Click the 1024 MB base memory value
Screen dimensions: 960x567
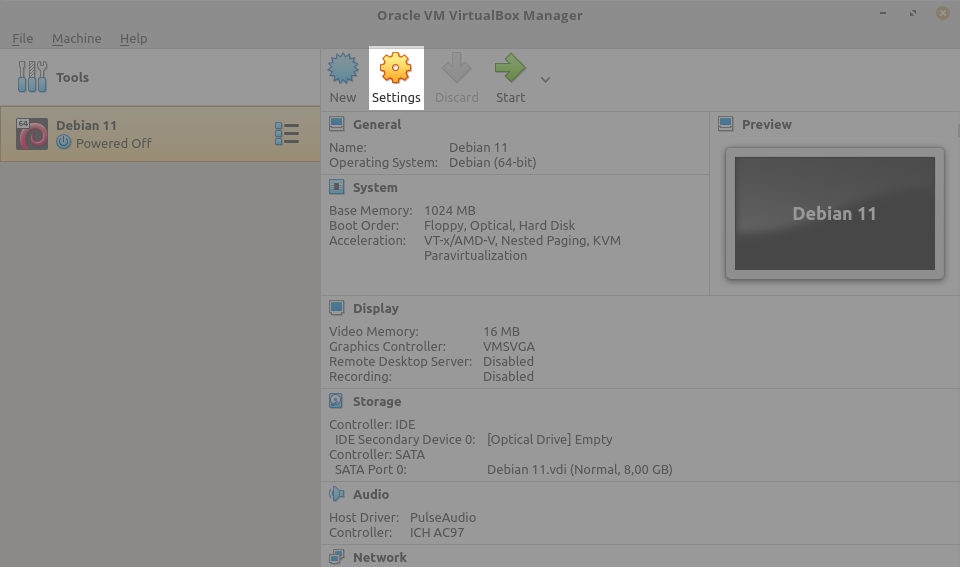[449, 211]
